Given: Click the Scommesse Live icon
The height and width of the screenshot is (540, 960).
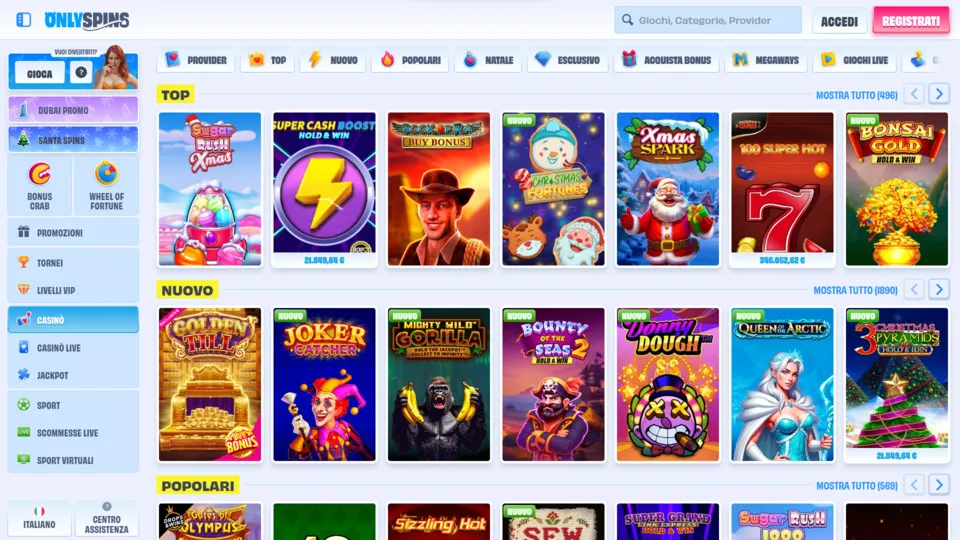Looking at the screenshot, I should [x=23, y=432].
